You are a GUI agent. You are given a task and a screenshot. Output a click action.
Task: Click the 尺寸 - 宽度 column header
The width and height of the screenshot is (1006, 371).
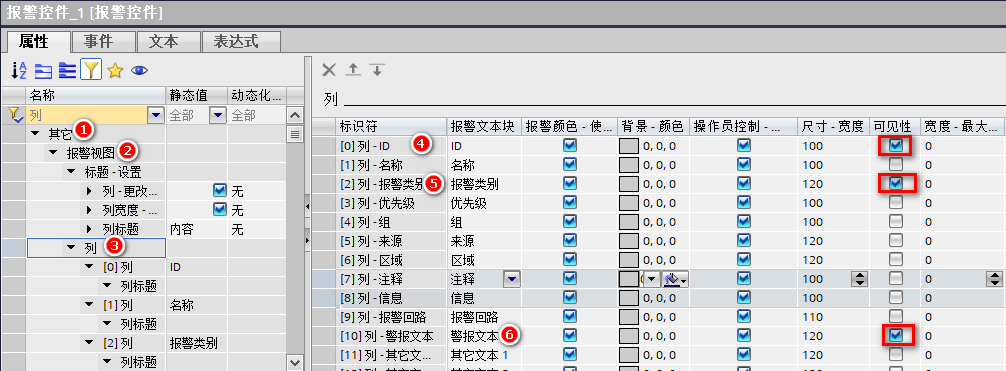point(833,126)
